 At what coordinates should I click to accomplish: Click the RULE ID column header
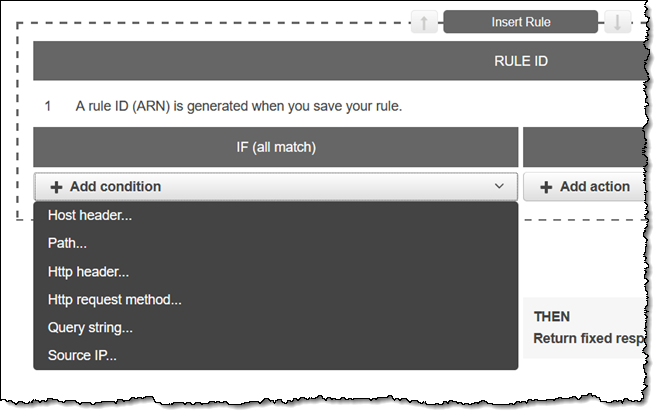pos(521,61)
